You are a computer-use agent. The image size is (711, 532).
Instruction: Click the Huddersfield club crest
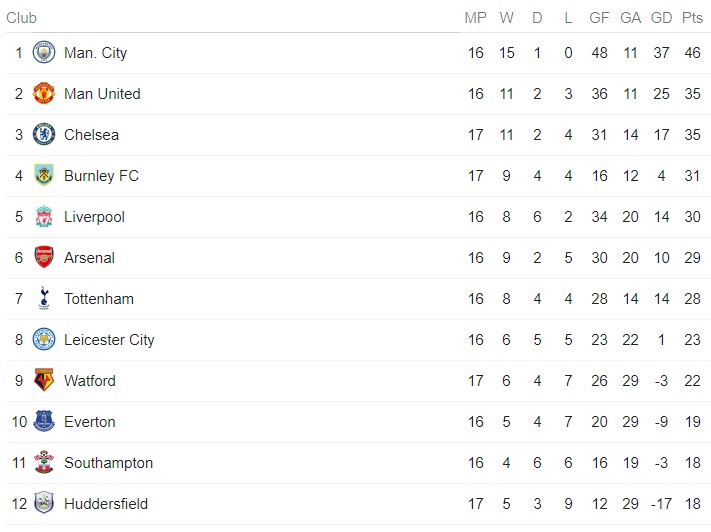click(x=43, y=503)
